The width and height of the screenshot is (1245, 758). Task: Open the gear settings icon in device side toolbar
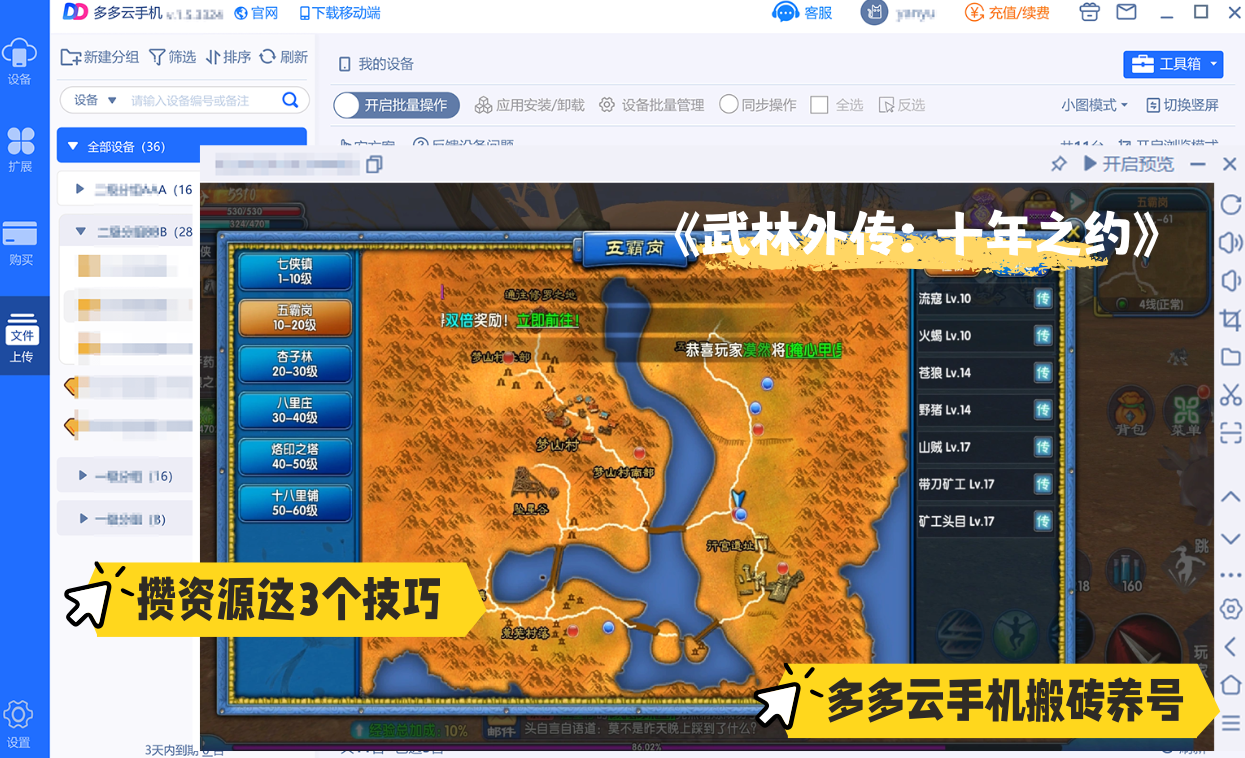click(x=1231, y=609)
